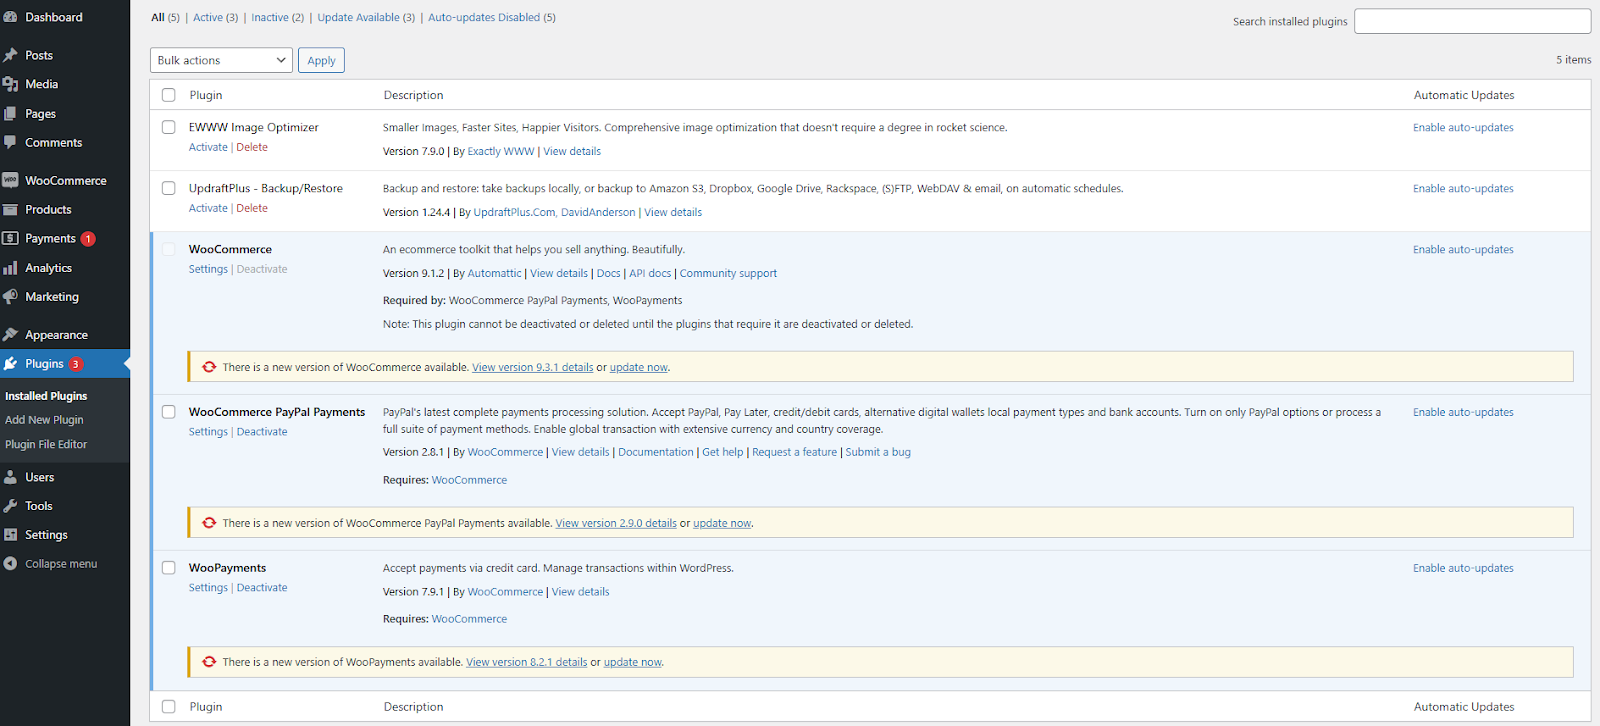Deactivate the WooPayments plugin
Viewport: 1600px width, 726px height.
pyautogui.click(x=262, y=588)
